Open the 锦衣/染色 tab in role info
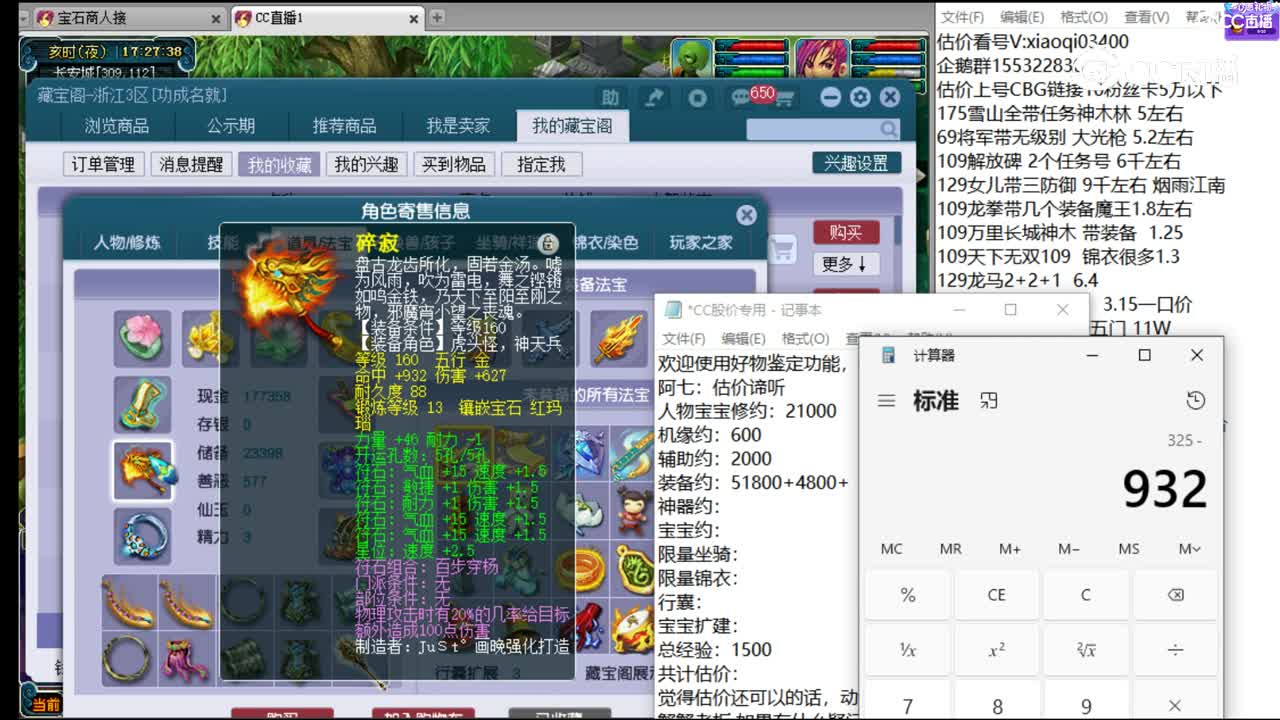Screen dimensions: 1280x720 [605, 243]
